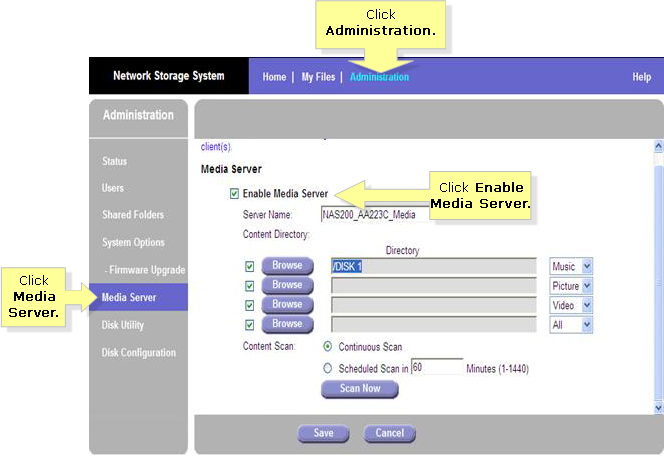The width and height of the screenshot is (664, 456).
Task: Open the Home tab
Action: coord(274,77)
